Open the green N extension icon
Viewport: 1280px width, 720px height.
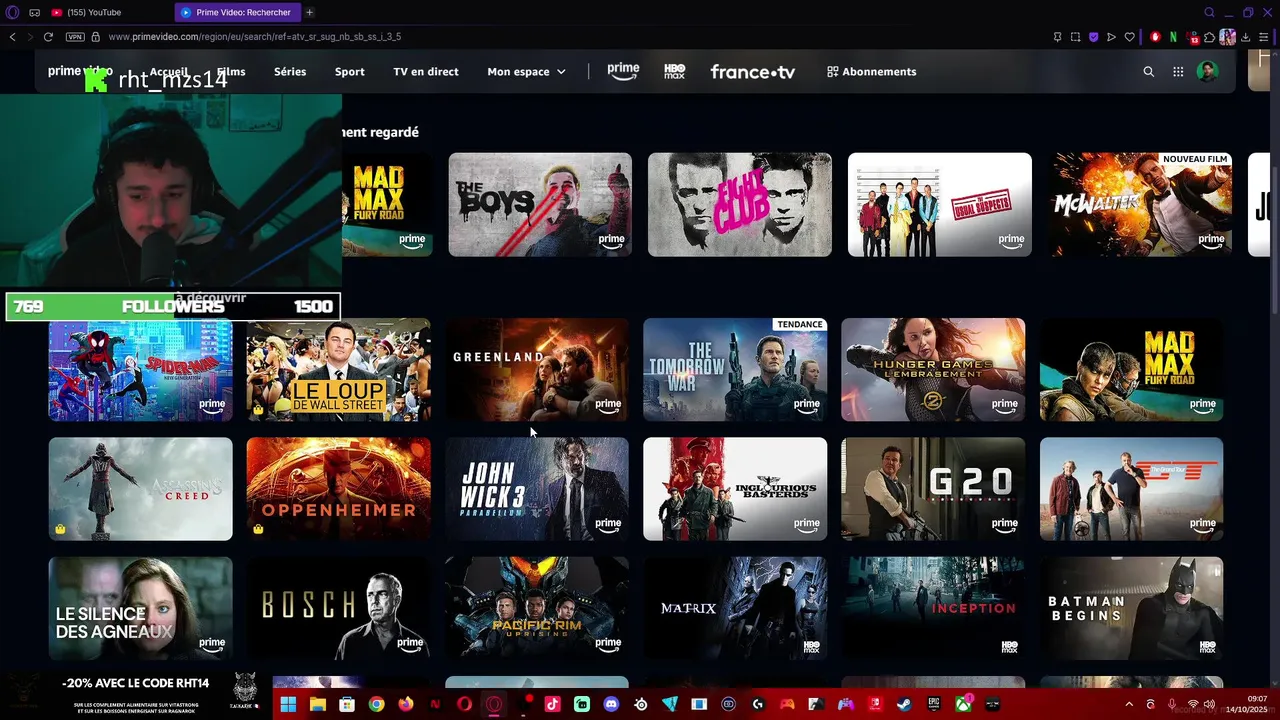coord(1173,37)
